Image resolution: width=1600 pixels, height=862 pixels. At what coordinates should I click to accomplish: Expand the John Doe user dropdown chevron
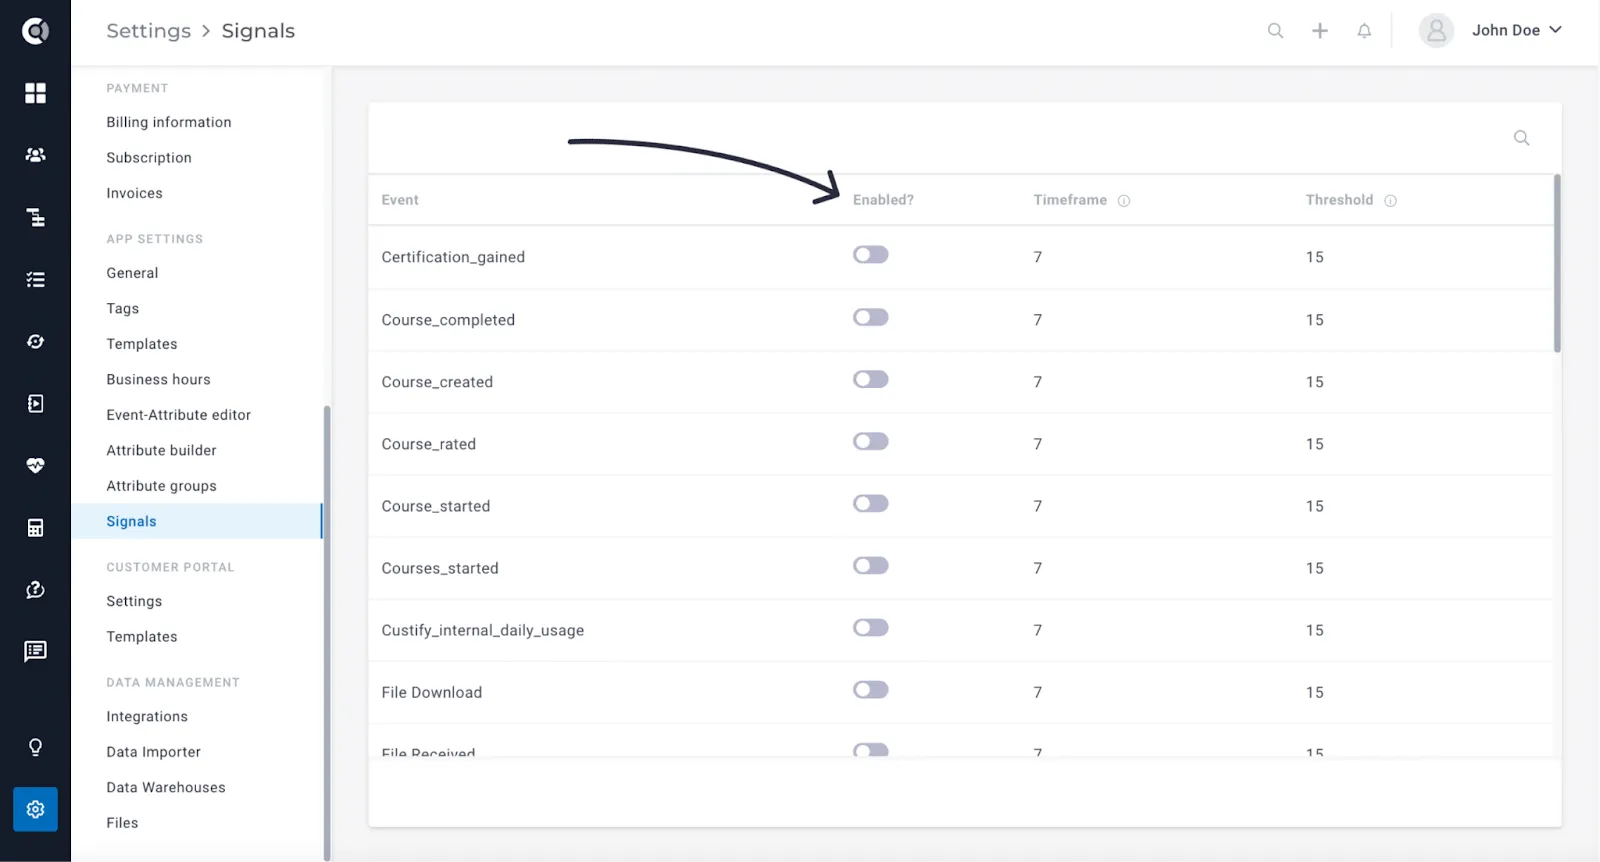pos(1555,30)
